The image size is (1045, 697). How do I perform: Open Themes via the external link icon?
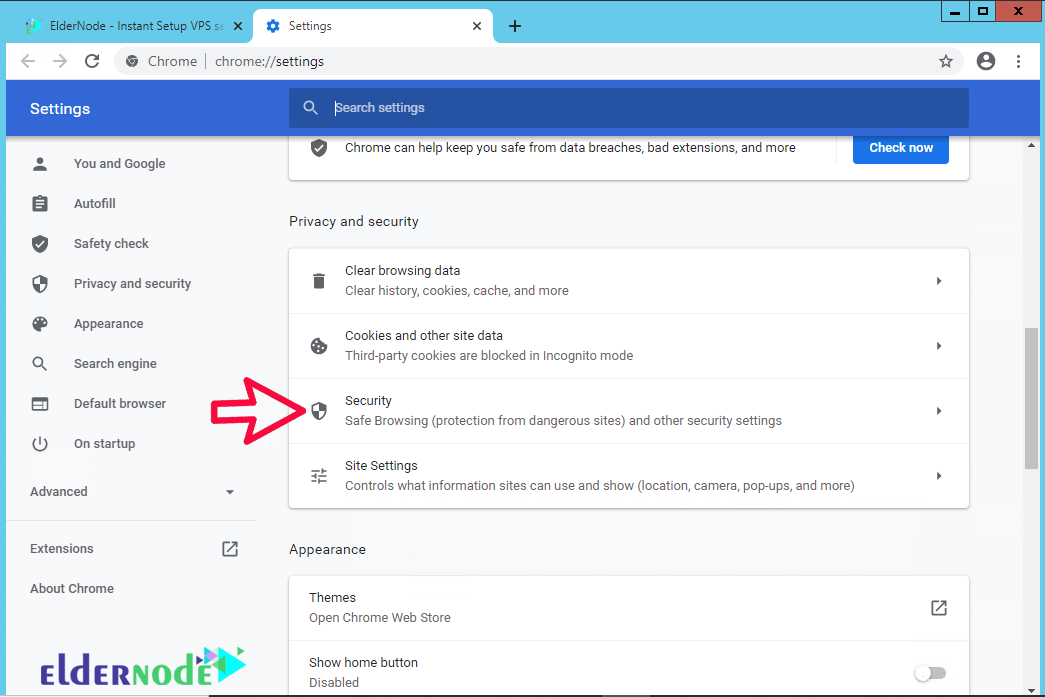pos(938,607)
